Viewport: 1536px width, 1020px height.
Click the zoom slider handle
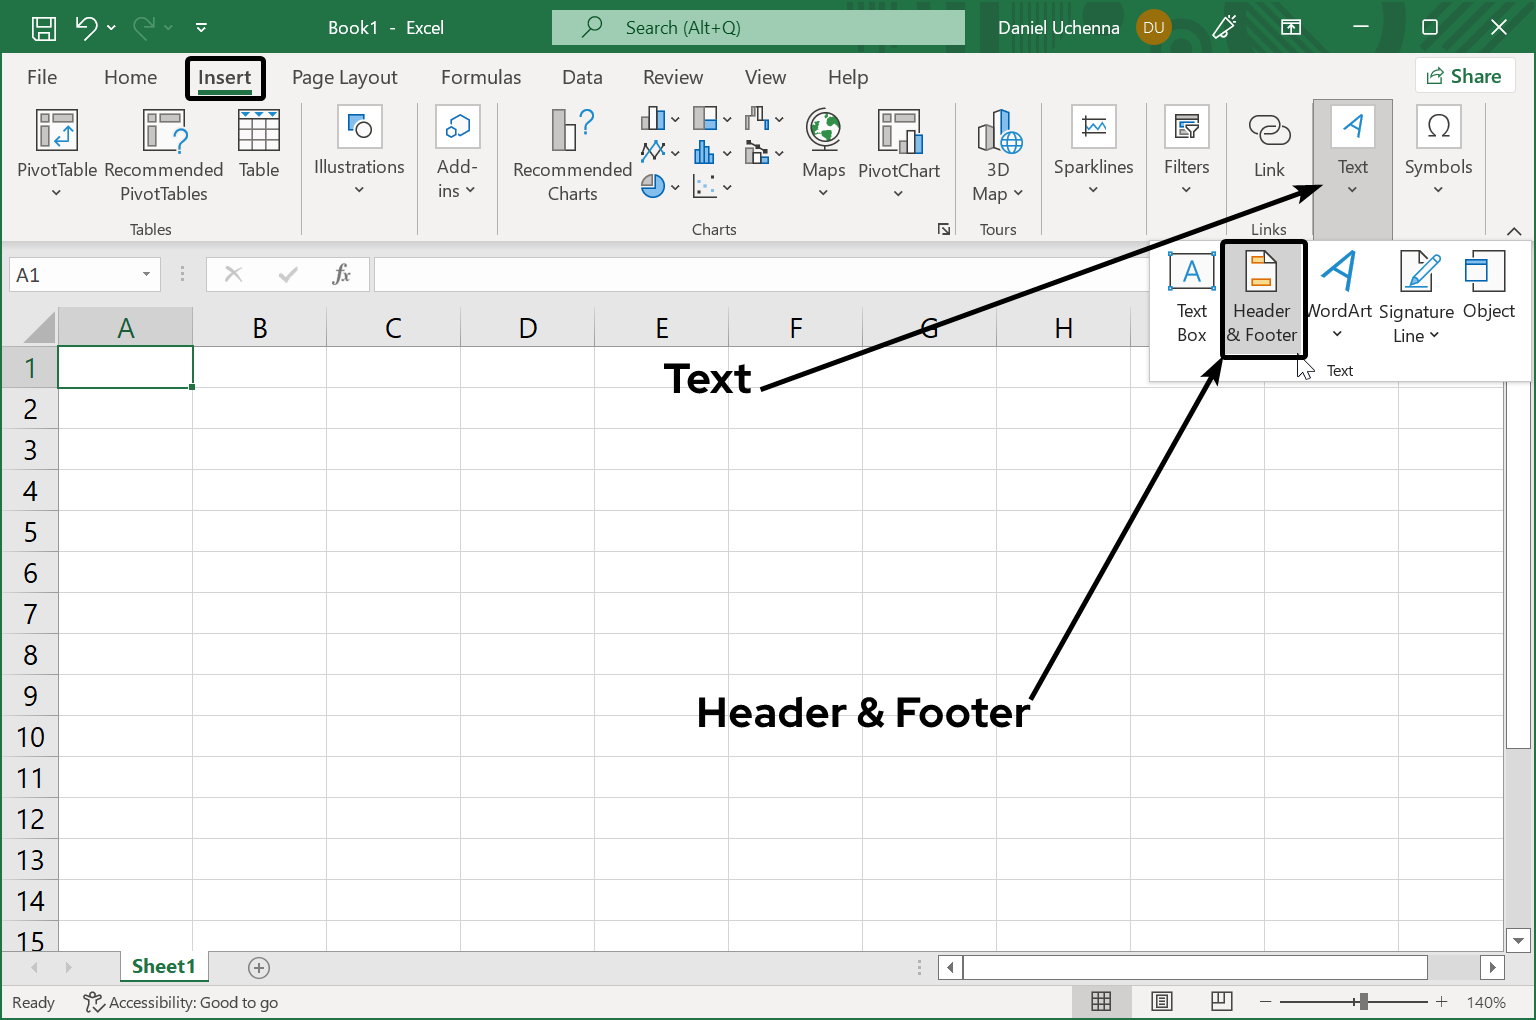pyautogui.click(x=1362, y=1001)
